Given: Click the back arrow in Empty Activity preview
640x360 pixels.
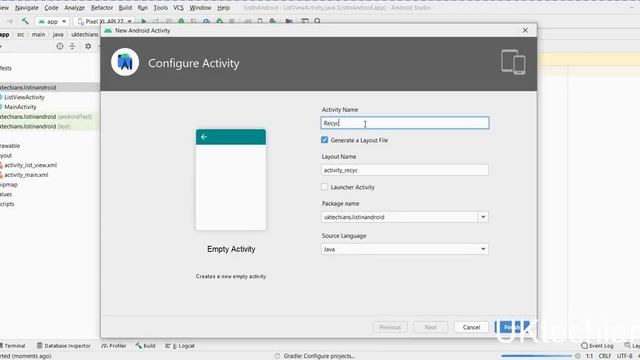Looking at the screenshot, I should coord(204,137).
